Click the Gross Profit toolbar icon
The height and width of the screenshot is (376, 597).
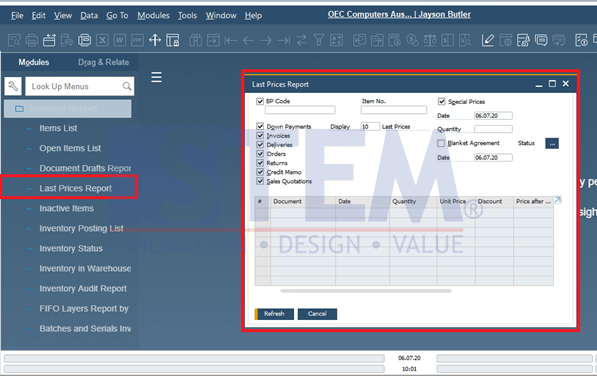[x=394, y=40]
